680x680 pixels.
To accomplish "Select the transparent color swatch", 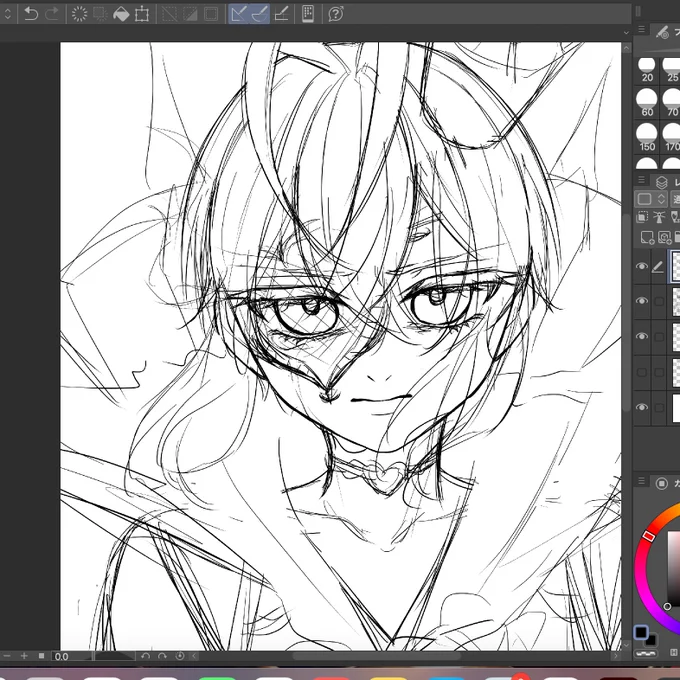I will [645, 653].
